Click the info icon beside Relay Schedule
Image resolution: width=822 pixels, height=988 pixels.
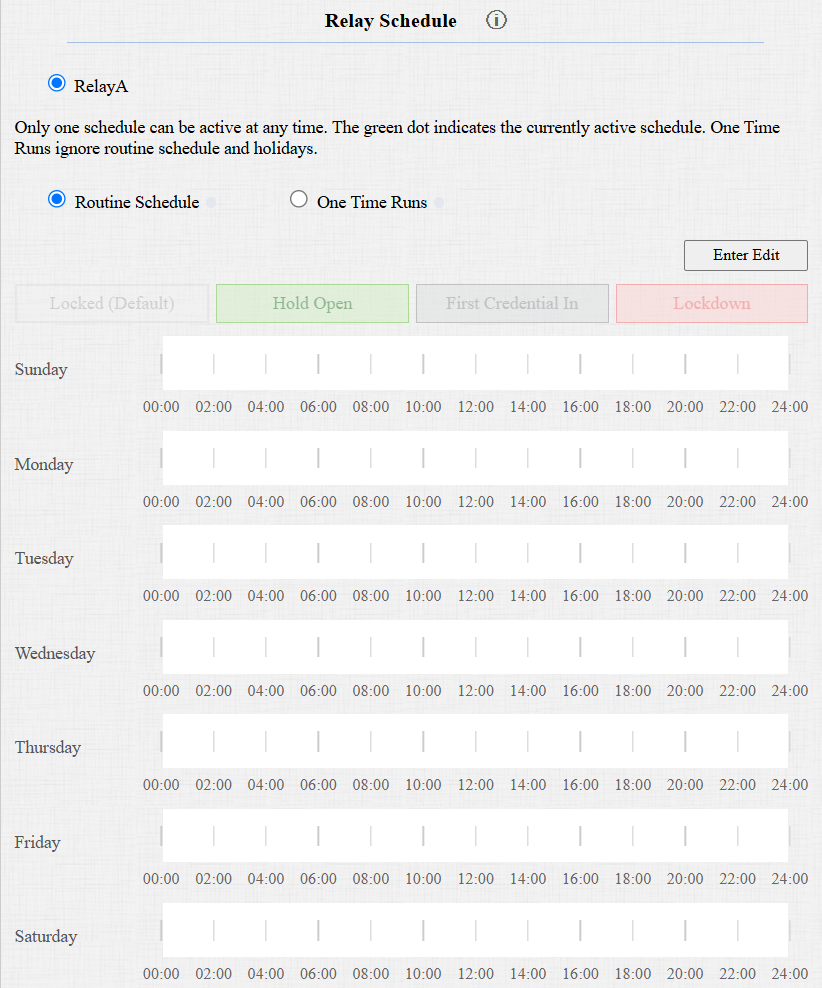pos(496,20)
